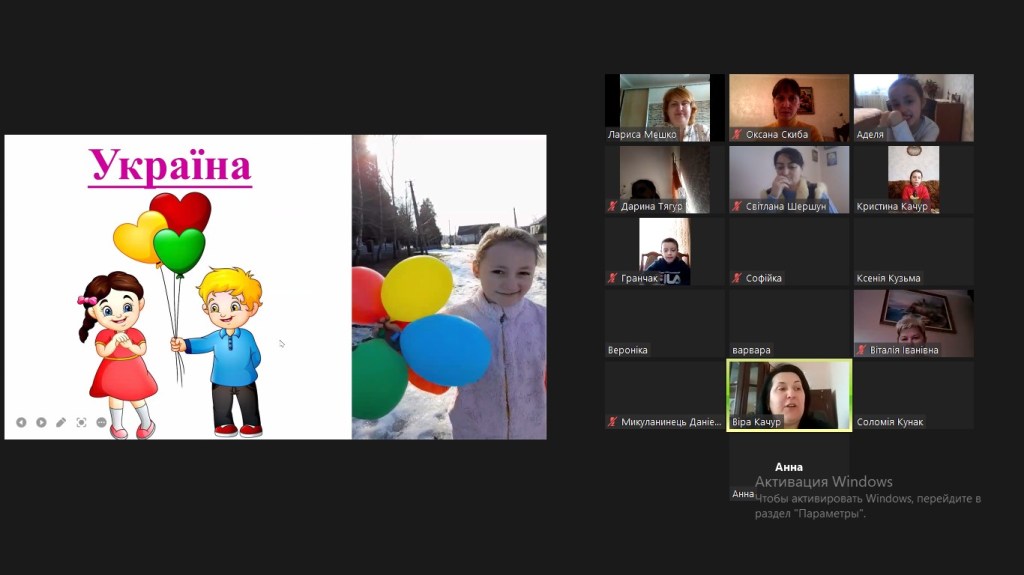The height and width of the screenshot is (575, 1024).
Task: Open the pen annotation tool on the slide
Action: click(x=61, y=422)
